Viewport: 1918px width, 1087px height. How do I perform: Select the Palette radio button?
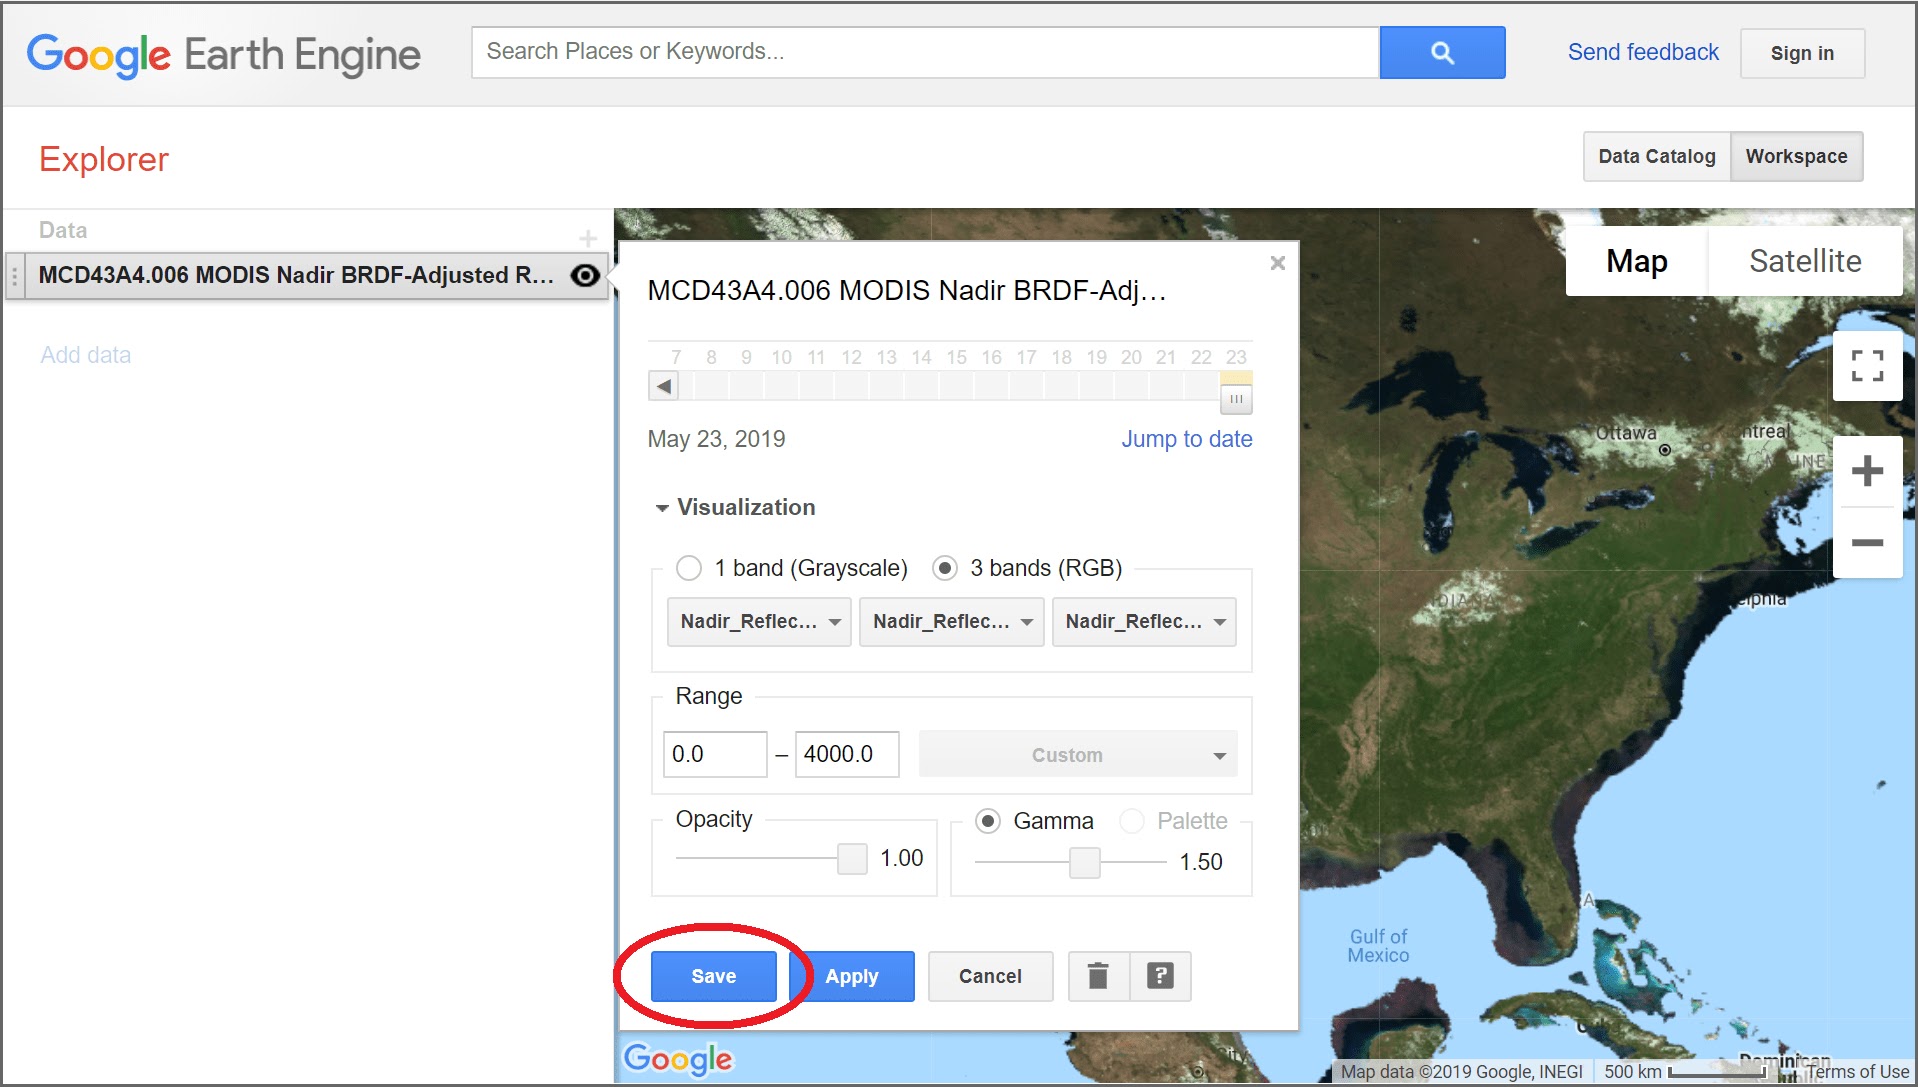click(x=1132, y=821)
